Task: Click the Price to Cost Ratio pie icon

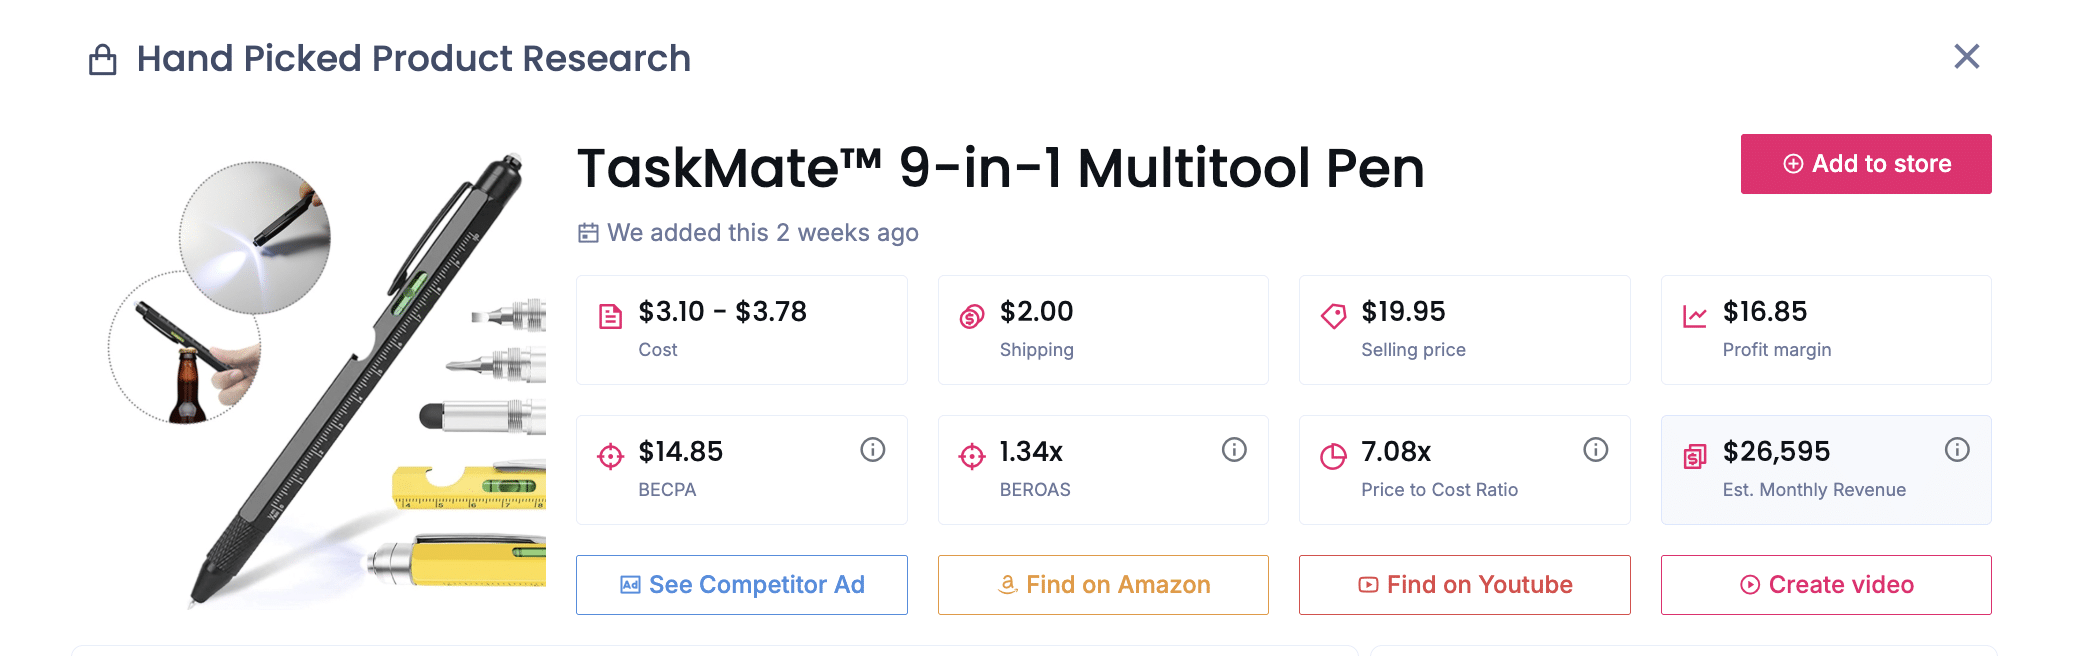Action: coord(1333,457)
